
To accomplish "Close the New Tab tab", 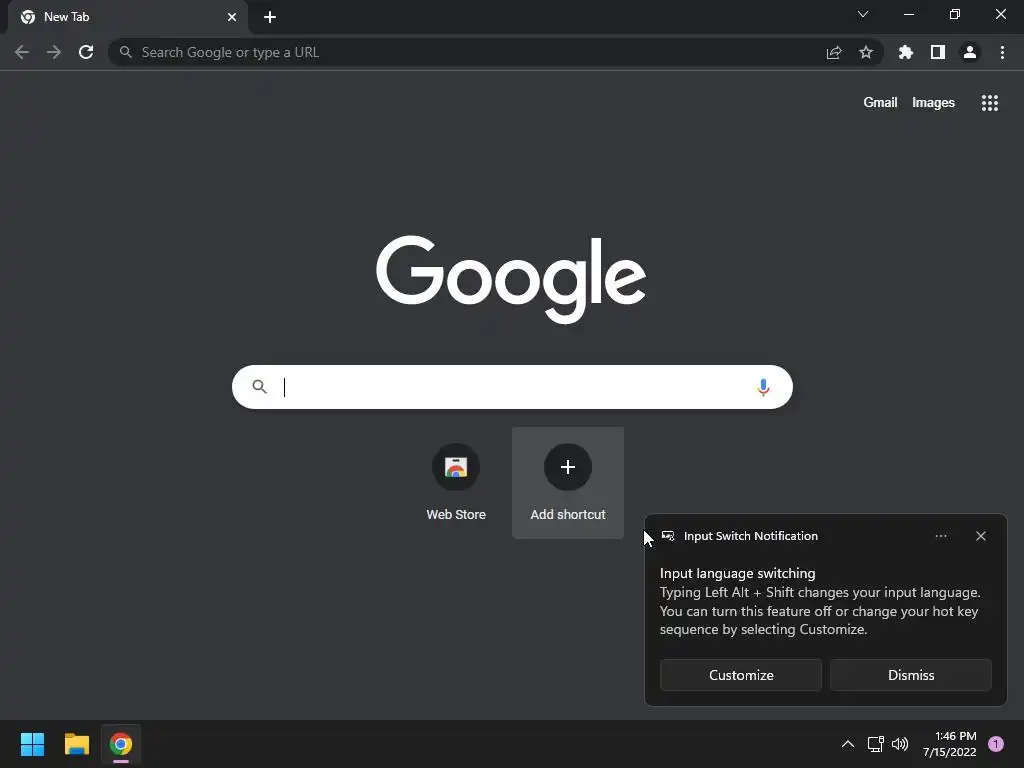I will coord(232,17).
